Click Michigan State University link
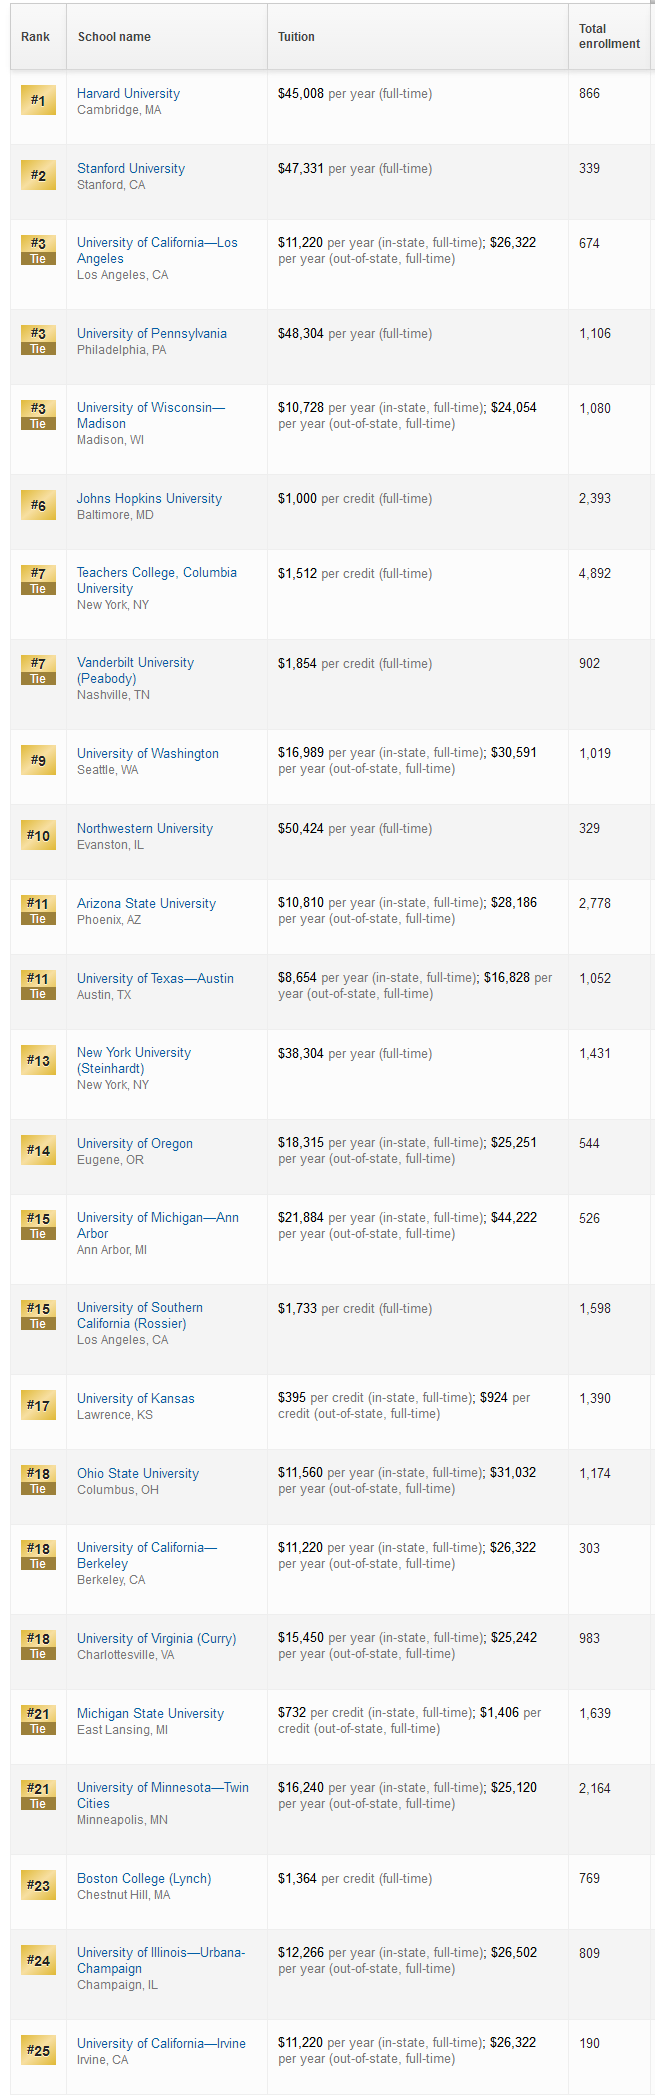 coord(150,1713)
